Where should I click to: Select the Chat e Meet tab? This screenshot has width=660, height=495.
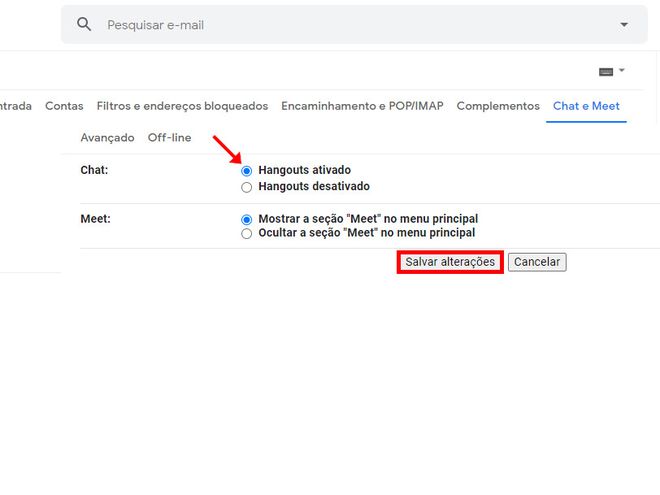click(x=586, y=106)
